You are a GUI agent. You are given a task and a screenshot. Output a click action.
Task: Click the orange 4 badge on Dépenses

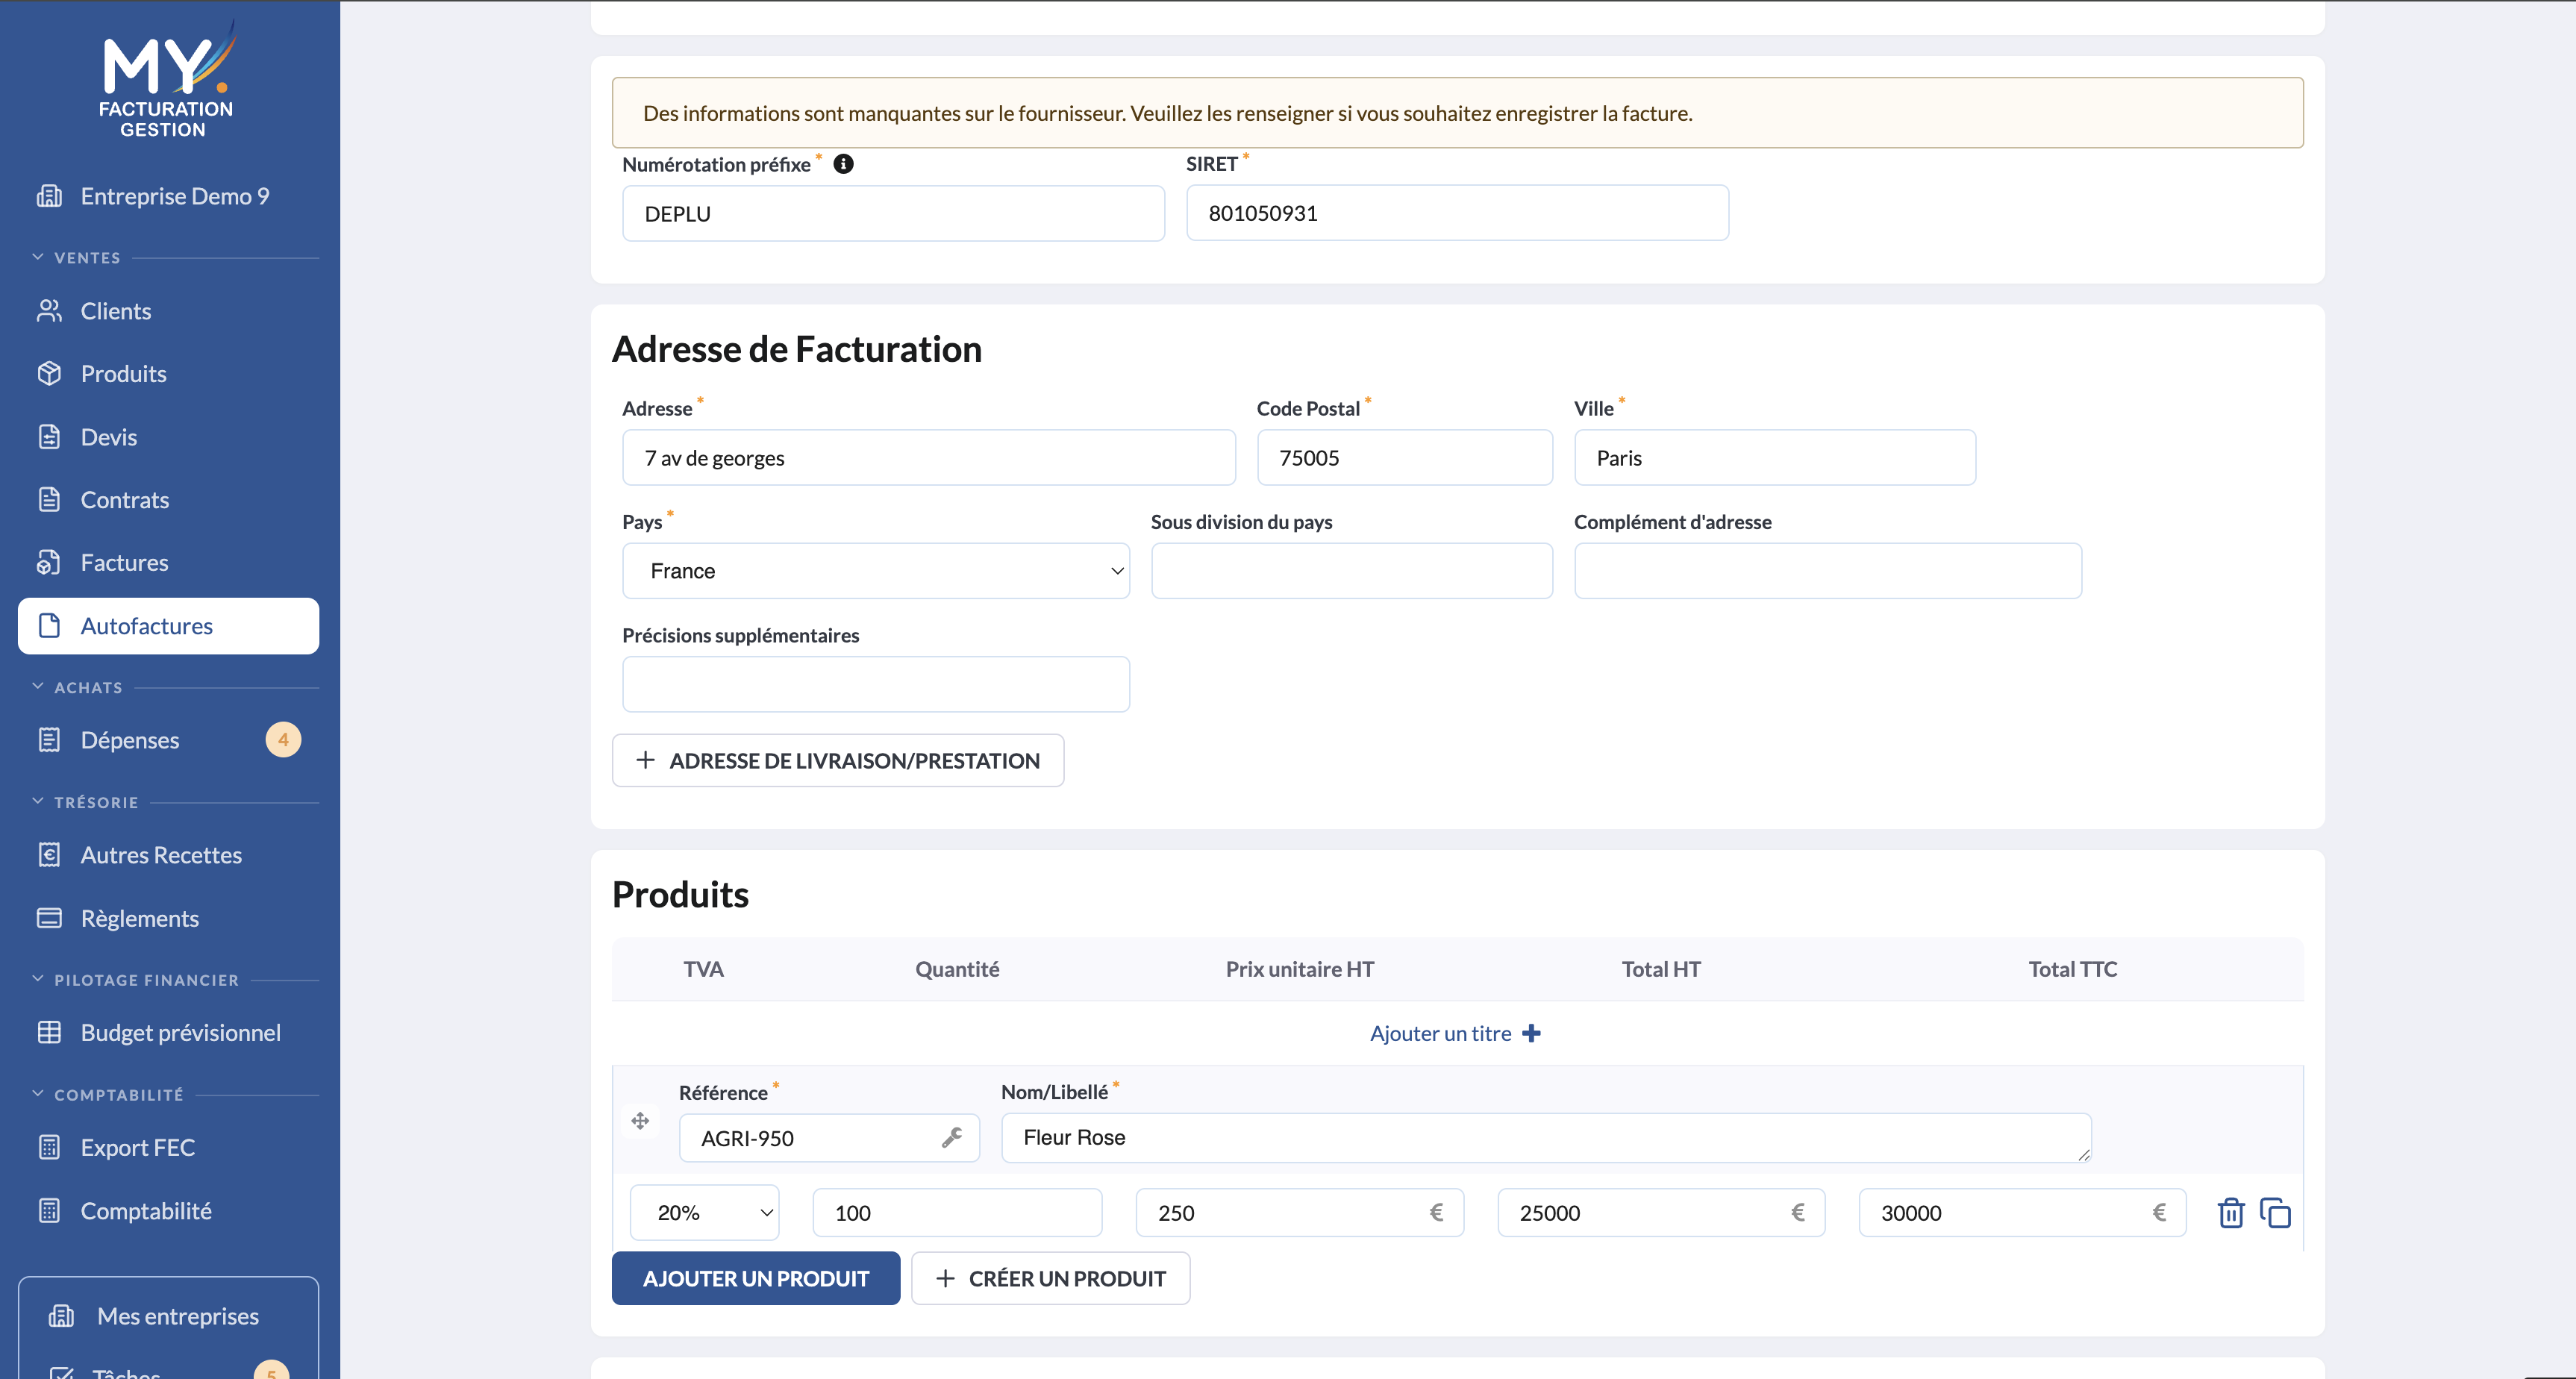[x=283, y=740]
